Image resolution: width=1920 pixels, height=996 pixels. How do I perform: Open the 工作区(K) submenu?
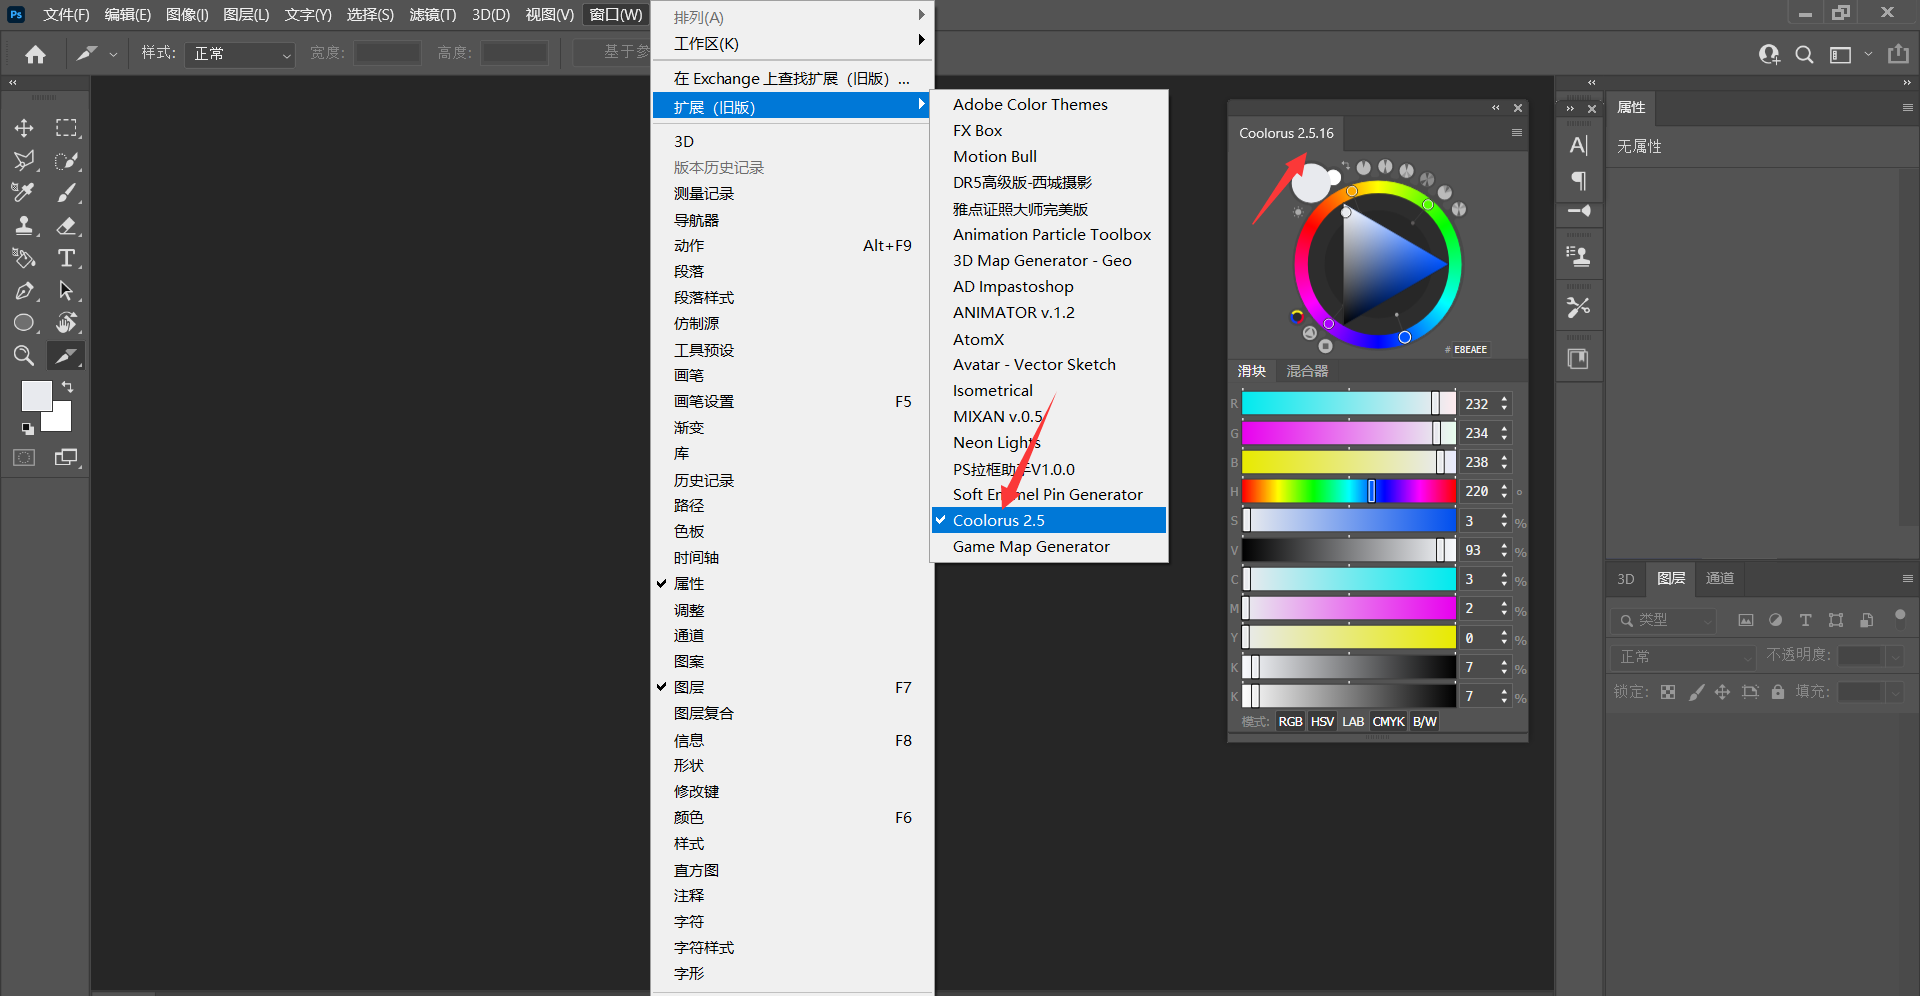point(793,43)
